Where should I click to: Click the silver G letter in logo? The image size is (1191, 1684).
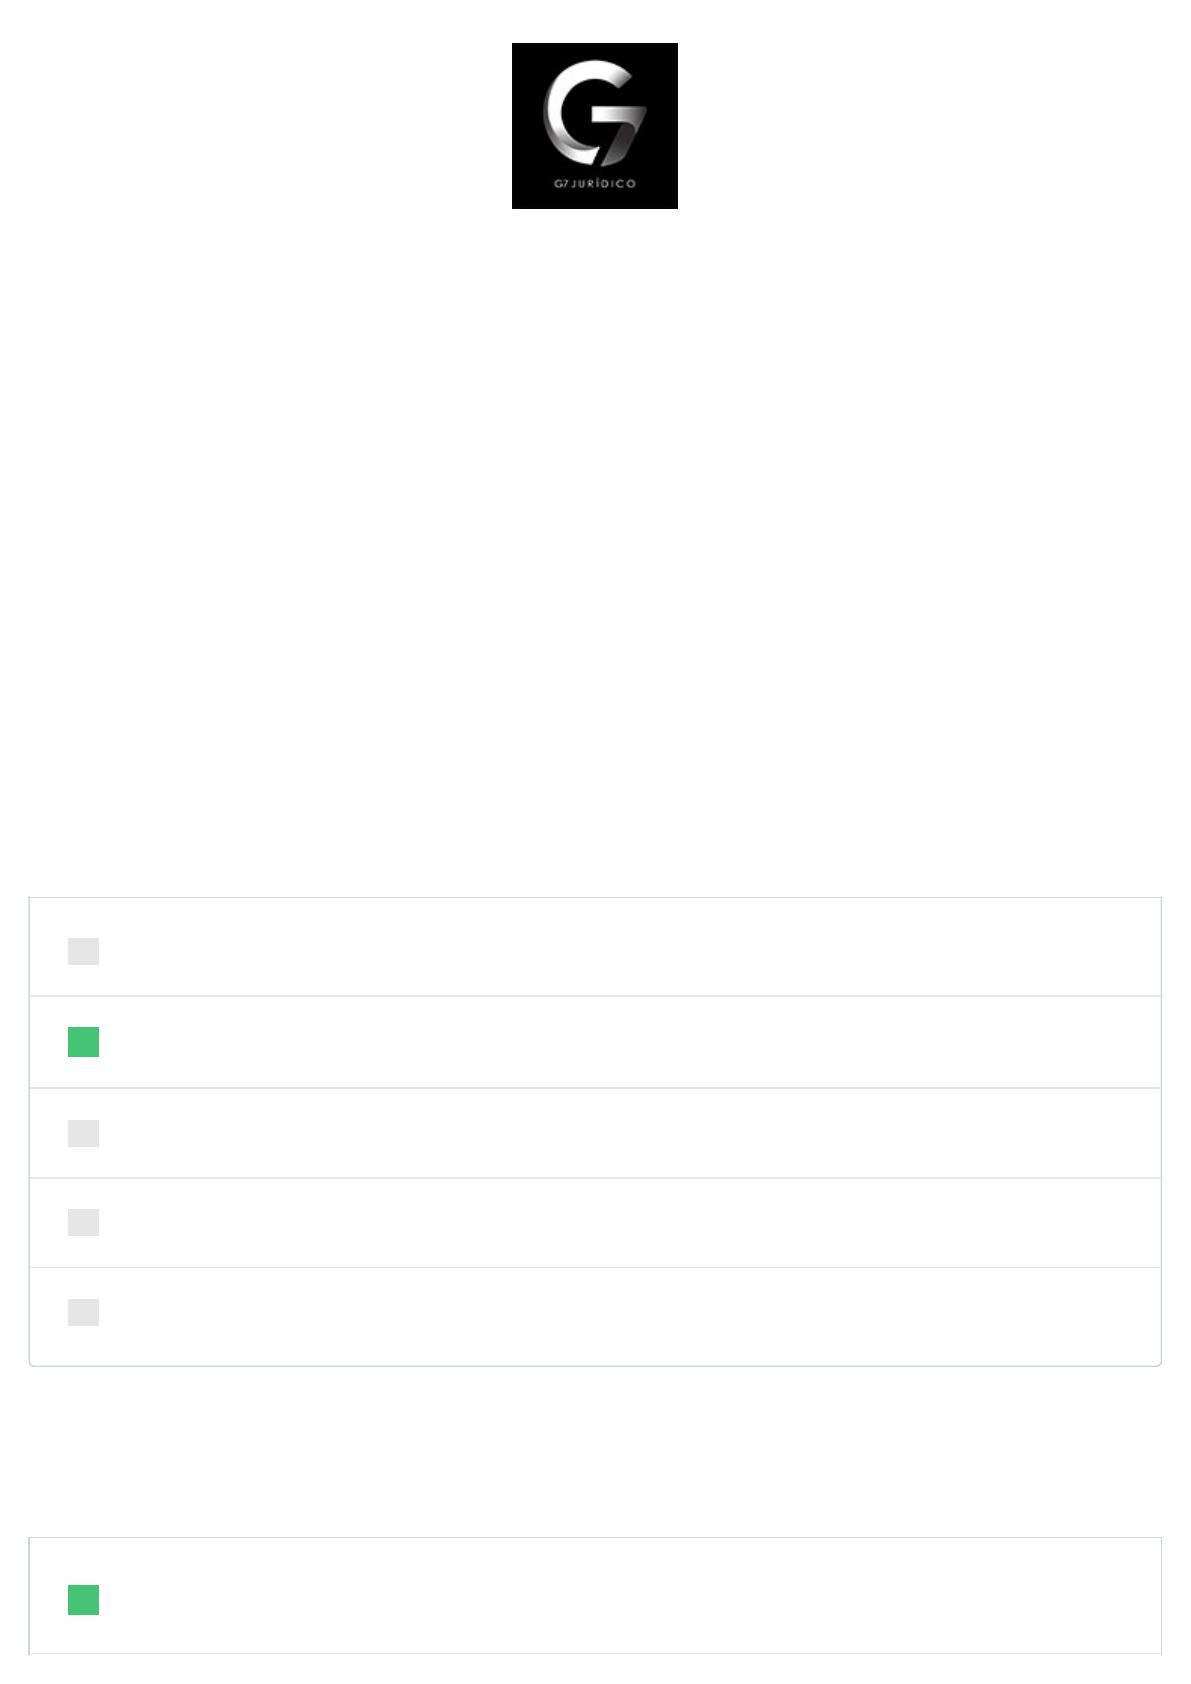tap(578, 112)
